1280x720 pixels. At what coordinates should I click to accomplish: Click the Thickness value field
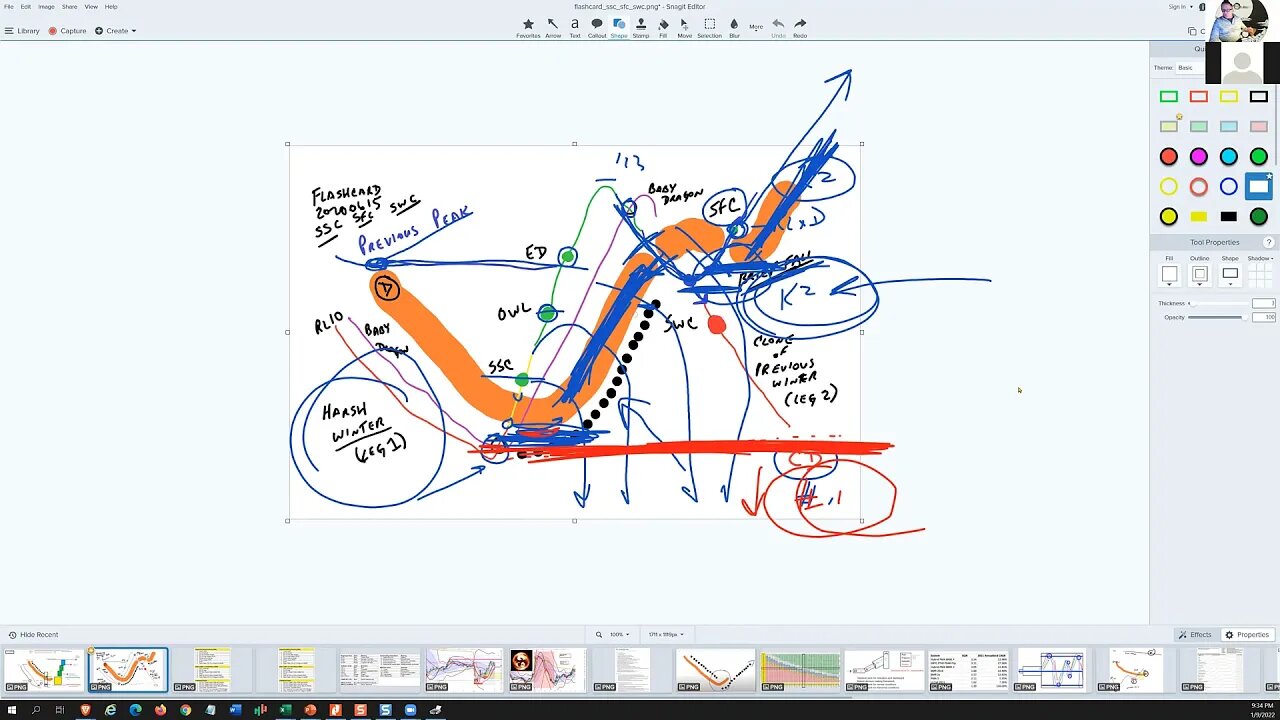(1264, 303)
